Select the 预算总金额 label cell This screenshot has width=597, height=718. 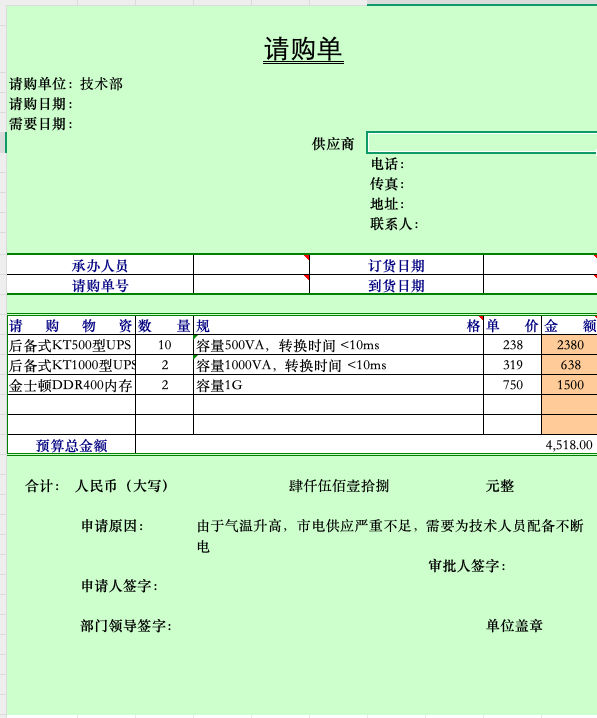pyautogui.click(x=71, y=445)
